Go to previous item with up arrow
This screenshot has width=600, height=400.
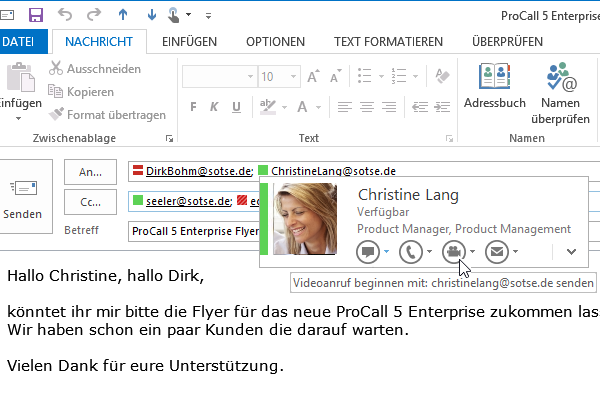[x=123, y=15]
